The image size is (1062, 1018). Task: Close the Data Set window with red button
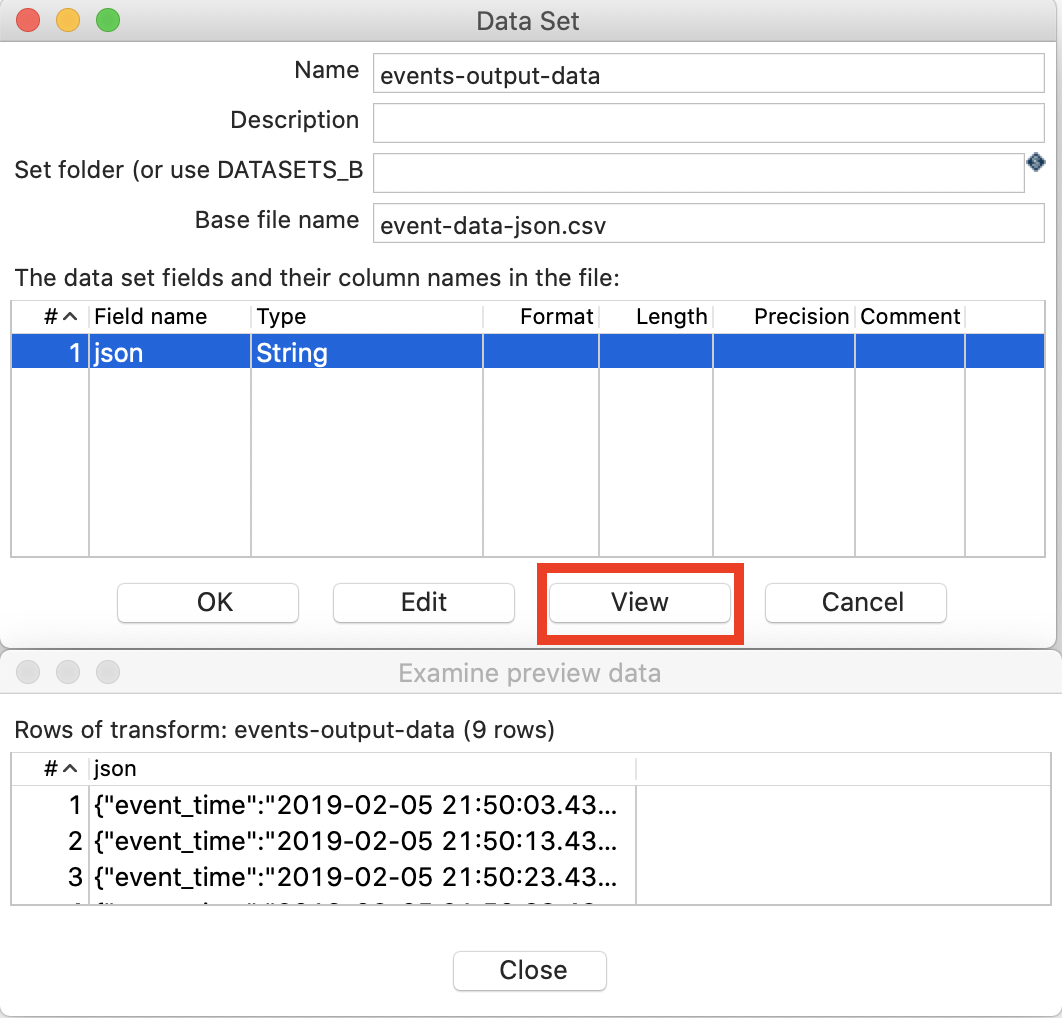tap(28, 20)
